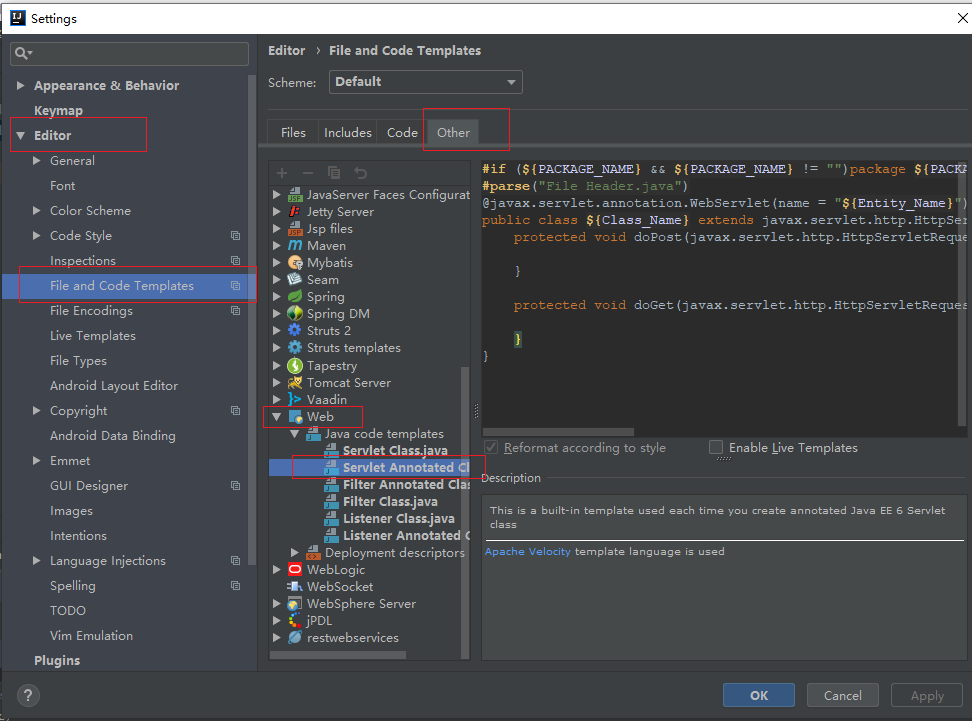The width and height of the screenshot is (972, 721).
Task: Toggle Reformat according to style checkbox
Action: click(491, 448)
